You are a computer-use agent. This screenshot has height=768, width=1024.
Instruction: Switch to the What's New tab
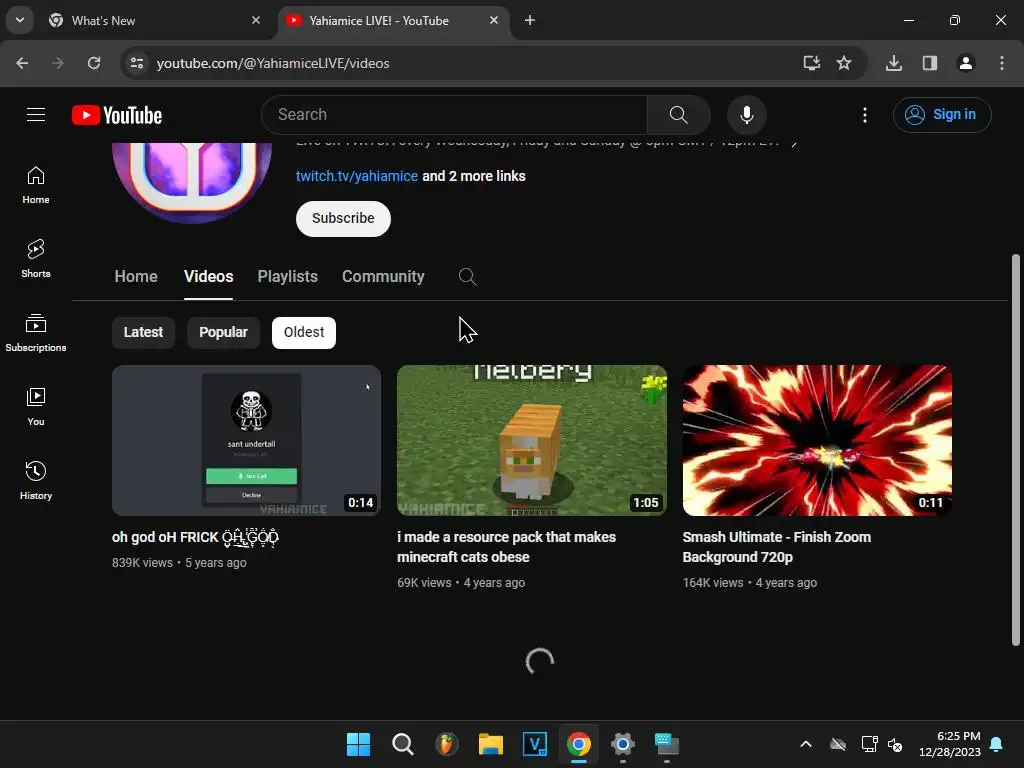[x=152, y=20]
